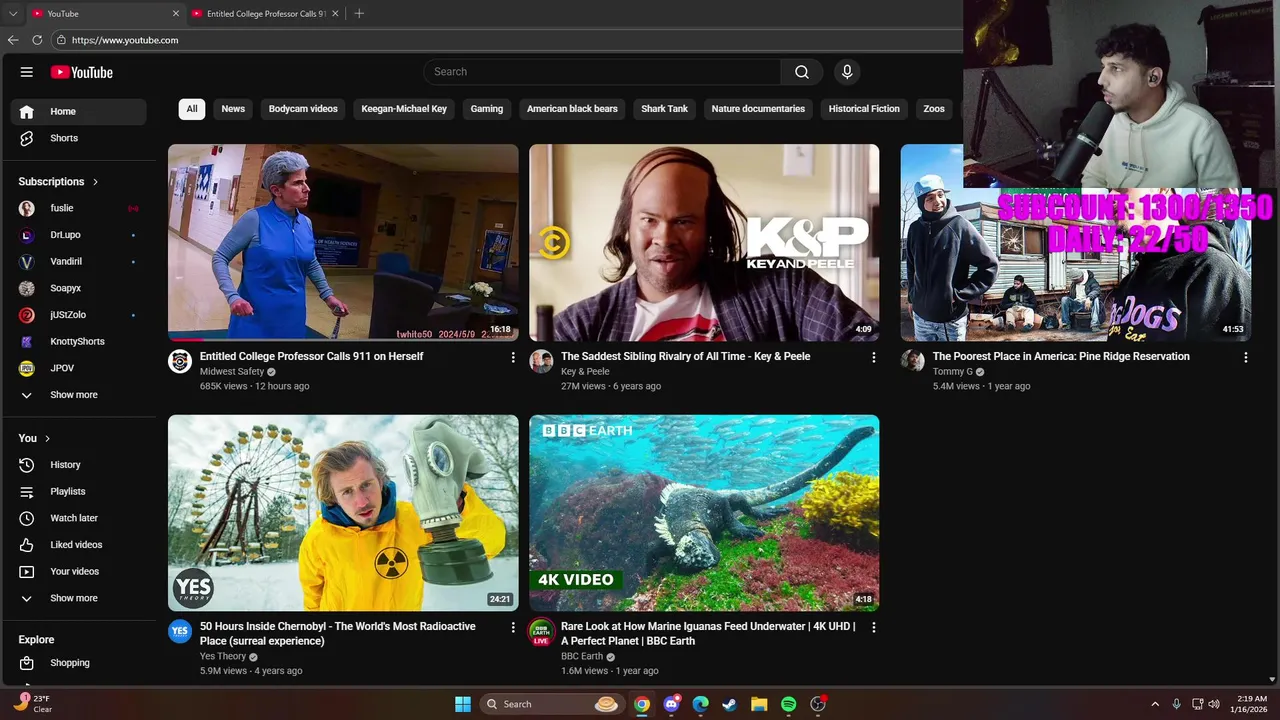Image resolution: width=1280 pixels, height=720 pixels.
Task: Open the Subscriptions section chevron
Action: tap(95, 182)
